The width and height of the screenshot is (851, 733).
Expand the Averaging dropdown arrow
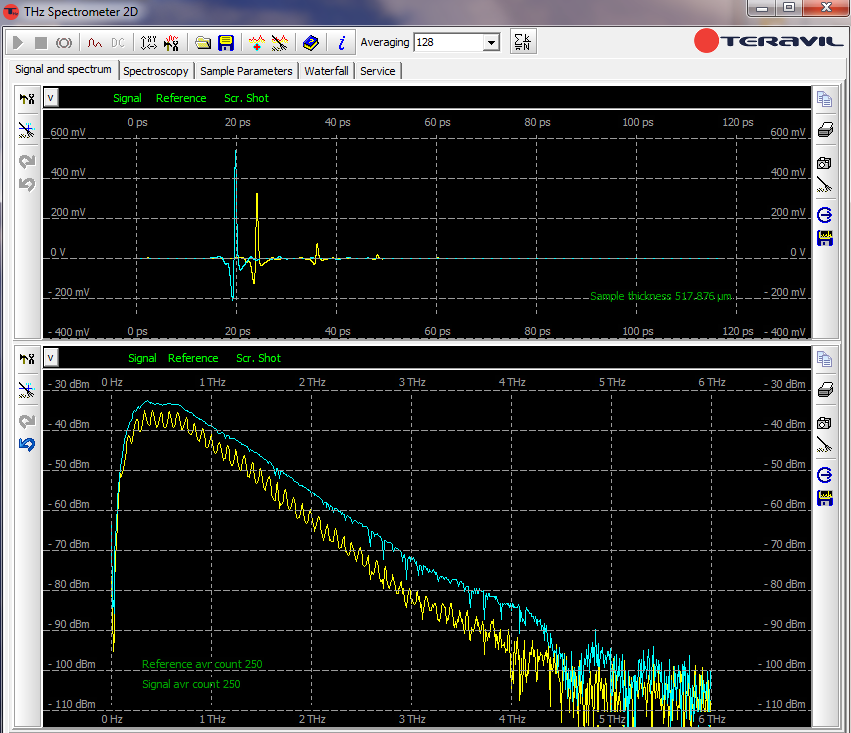coord(491,43)
